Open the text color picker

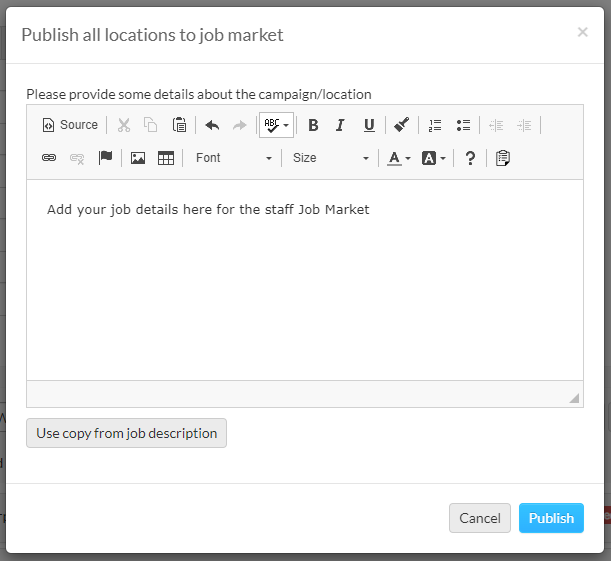399,158
